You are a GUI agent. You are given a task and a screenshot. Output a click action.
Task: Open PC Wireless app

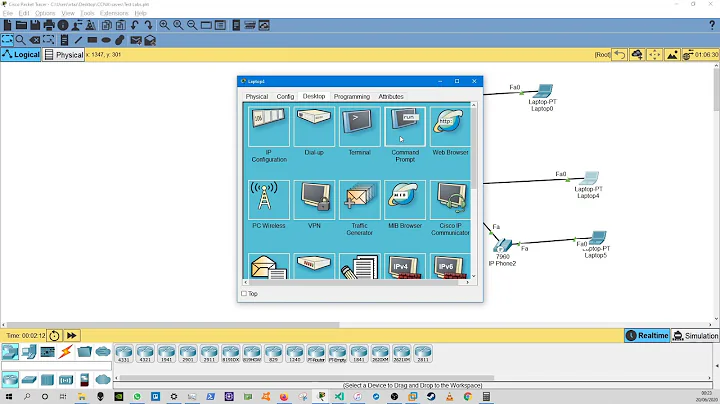tap(269, 200)
